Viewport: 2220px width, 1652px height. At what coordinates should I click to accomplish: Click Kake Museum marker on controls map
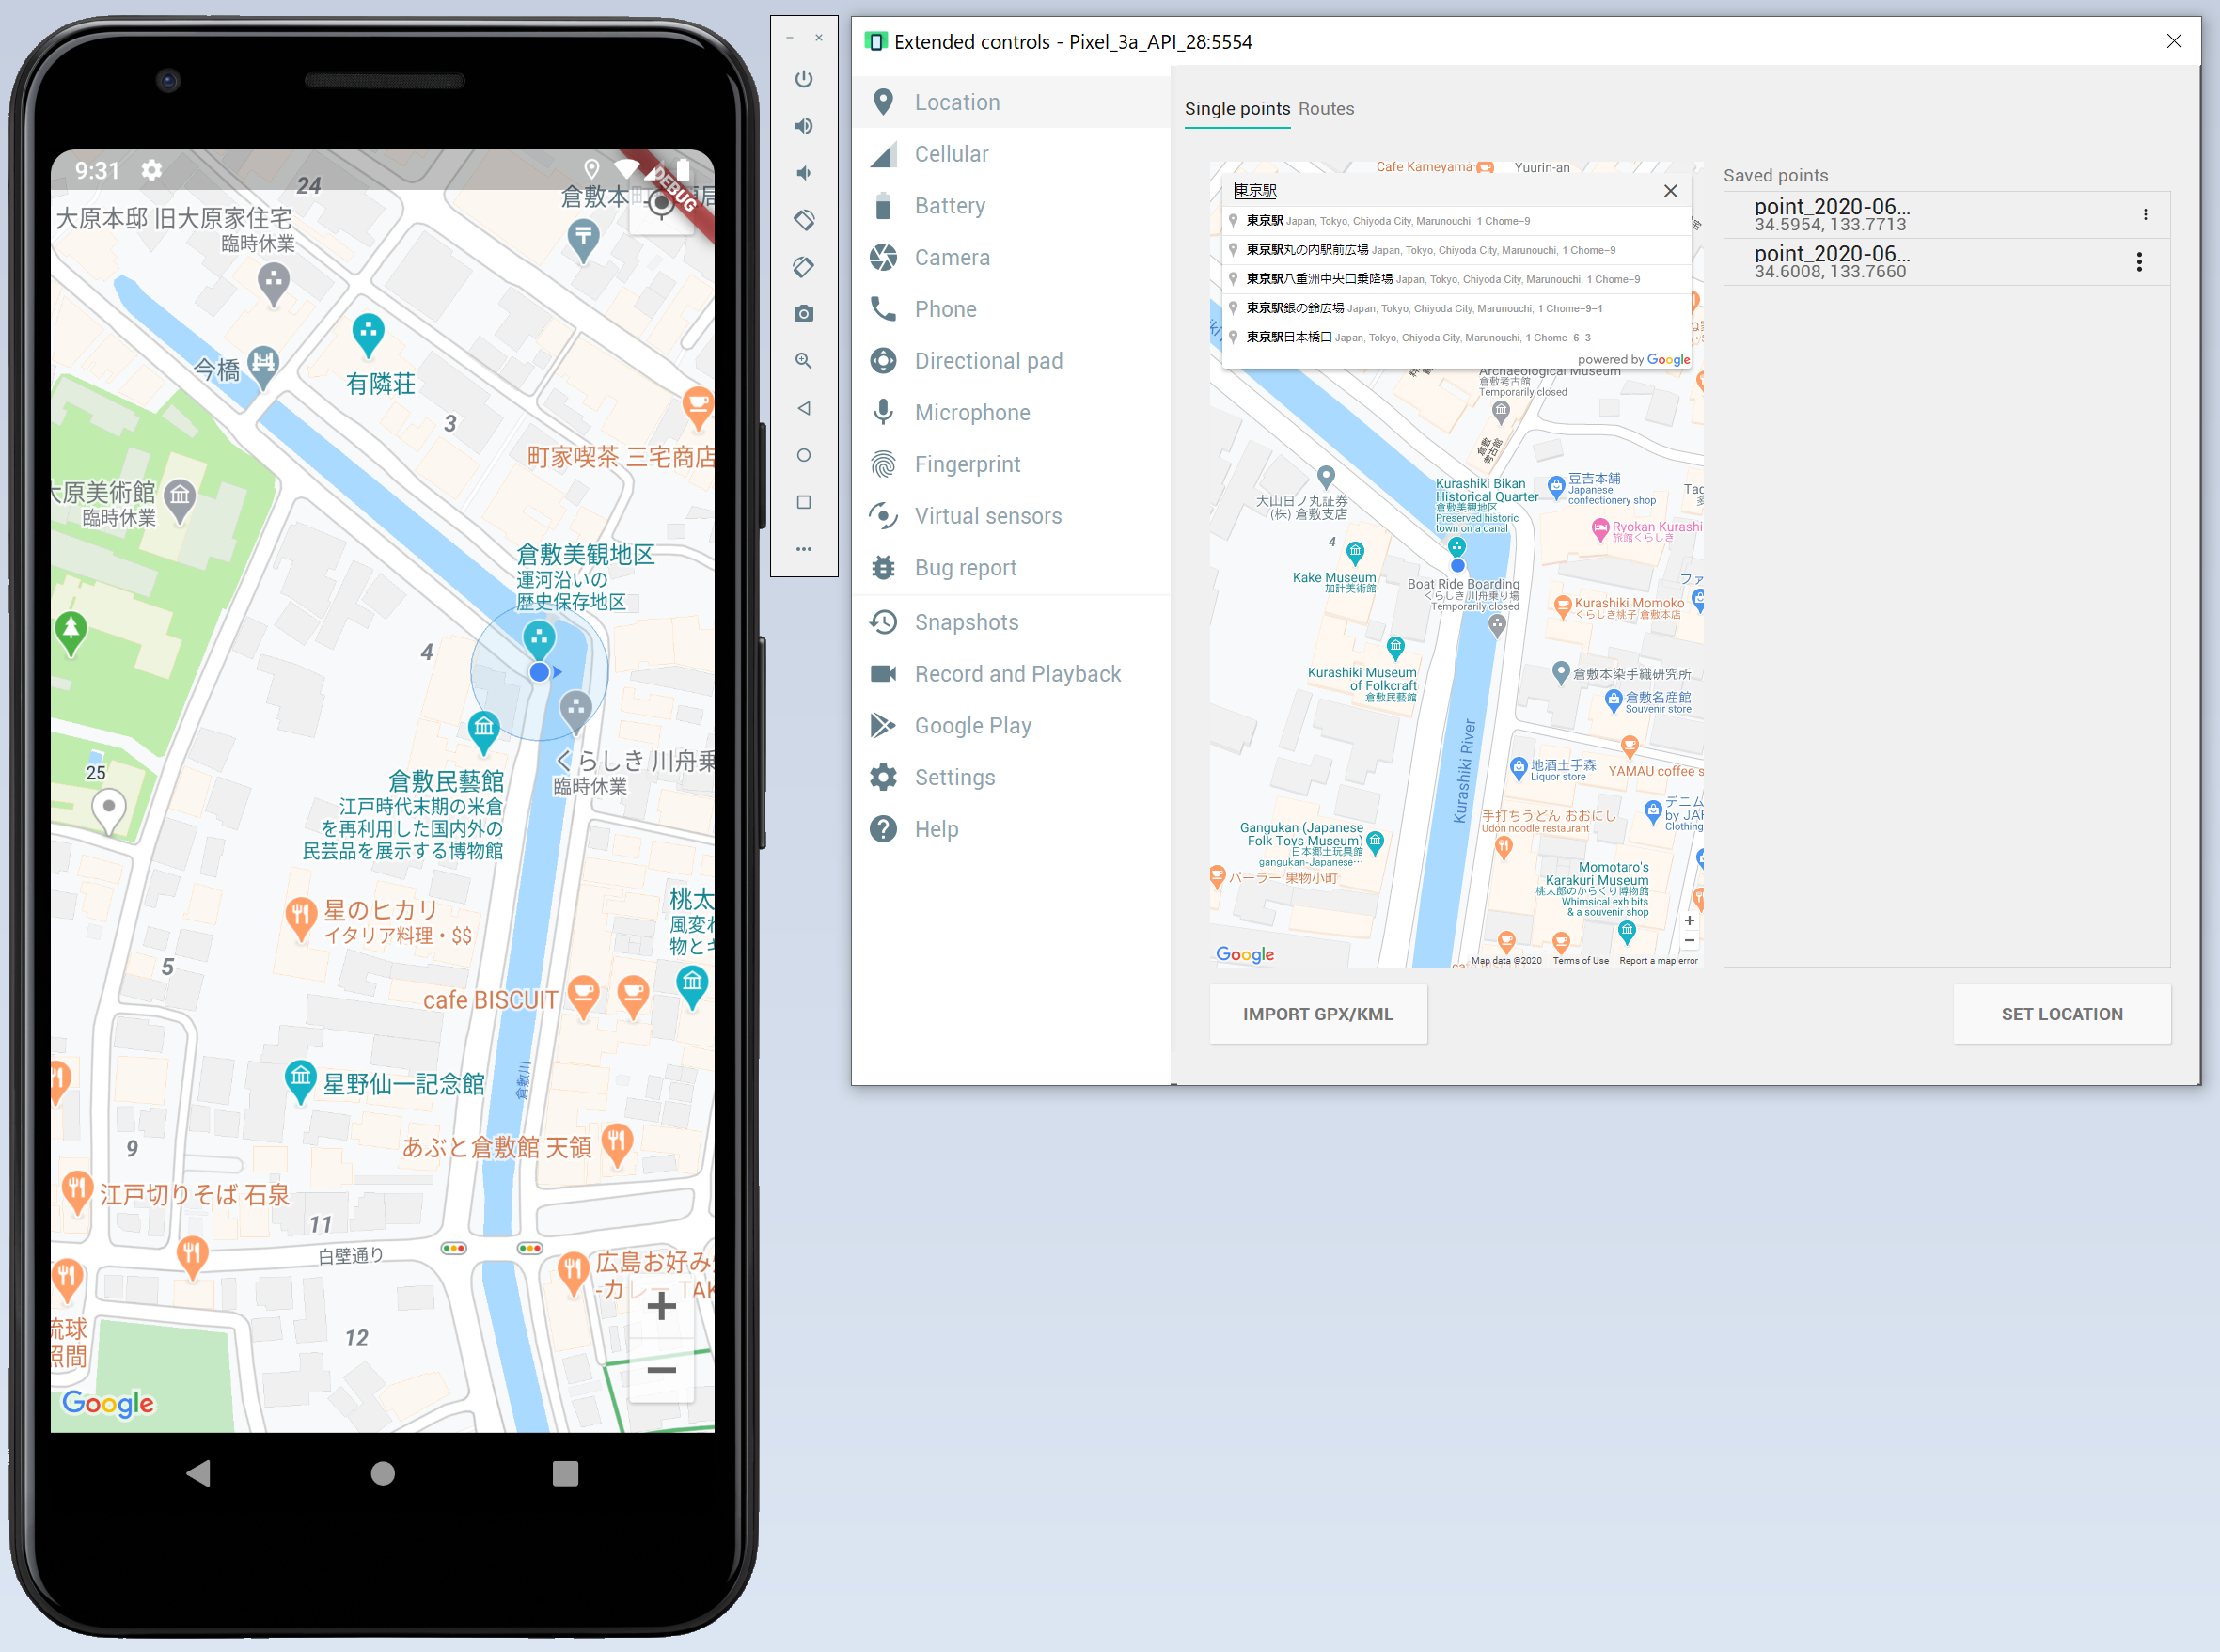click(1354, 553)
